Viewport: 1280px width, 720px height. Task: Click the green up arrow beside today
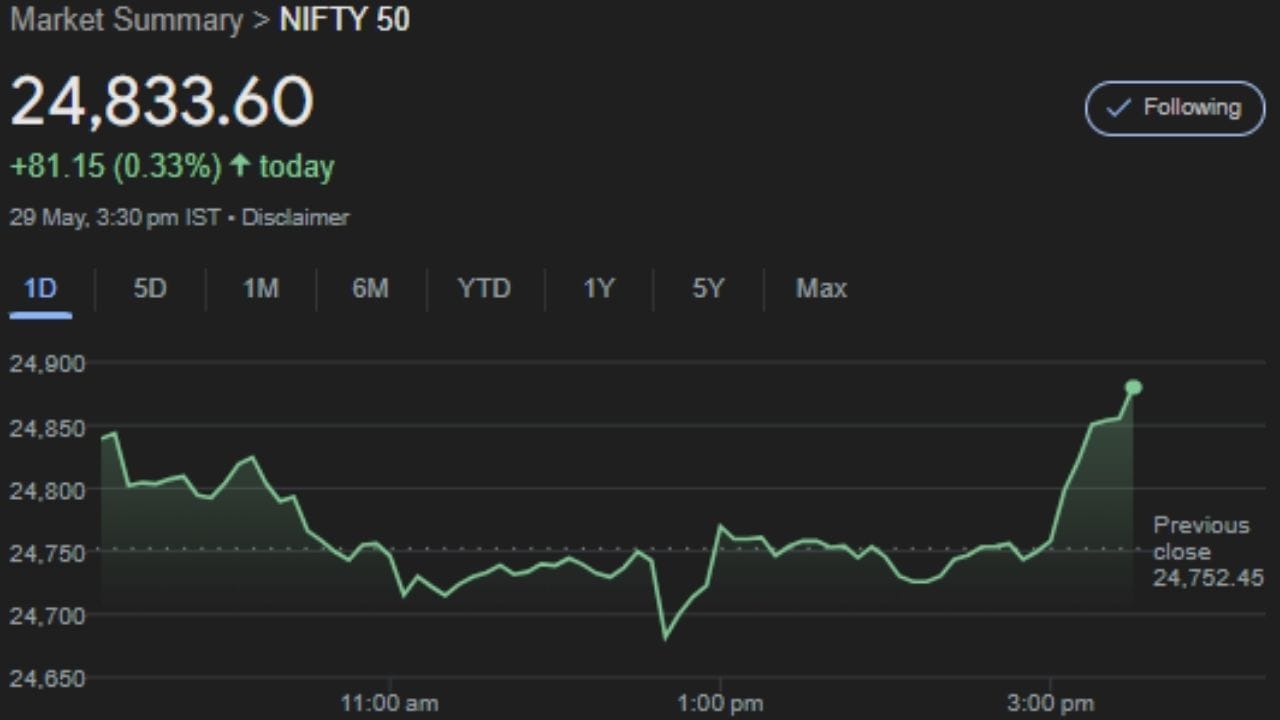[x=239, y=166]
